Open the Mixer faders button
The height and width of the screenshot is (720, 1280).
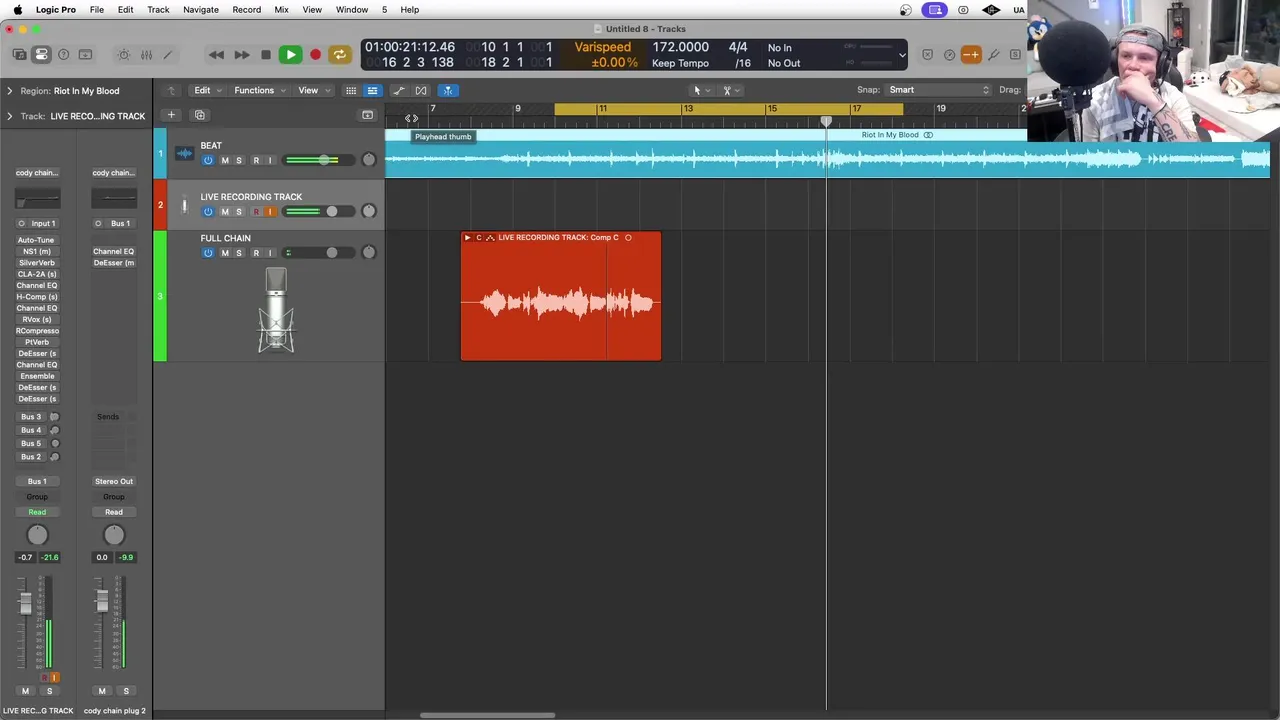tap(146, 54)
